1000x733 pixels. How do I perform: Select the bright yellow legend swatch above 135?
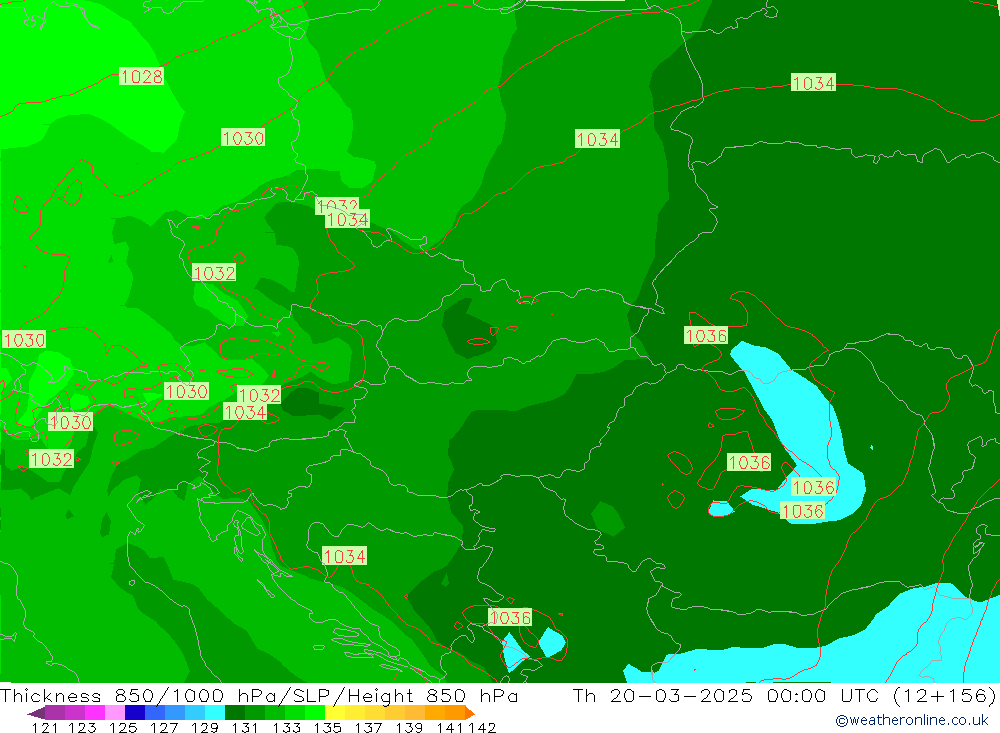335,713
